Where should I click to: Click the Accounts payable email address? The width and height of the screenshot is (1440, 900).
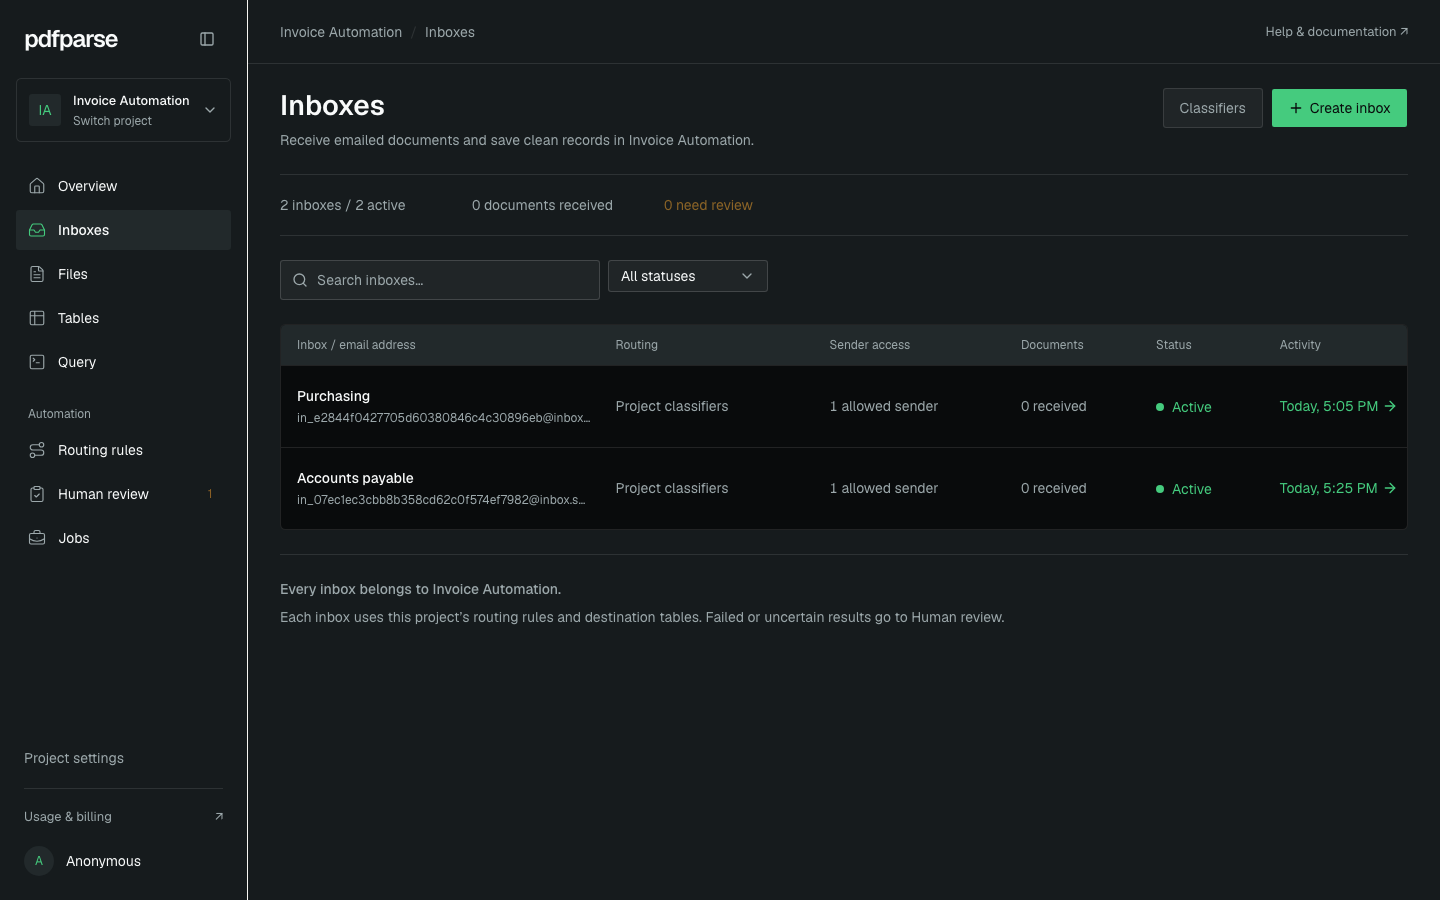442,500
